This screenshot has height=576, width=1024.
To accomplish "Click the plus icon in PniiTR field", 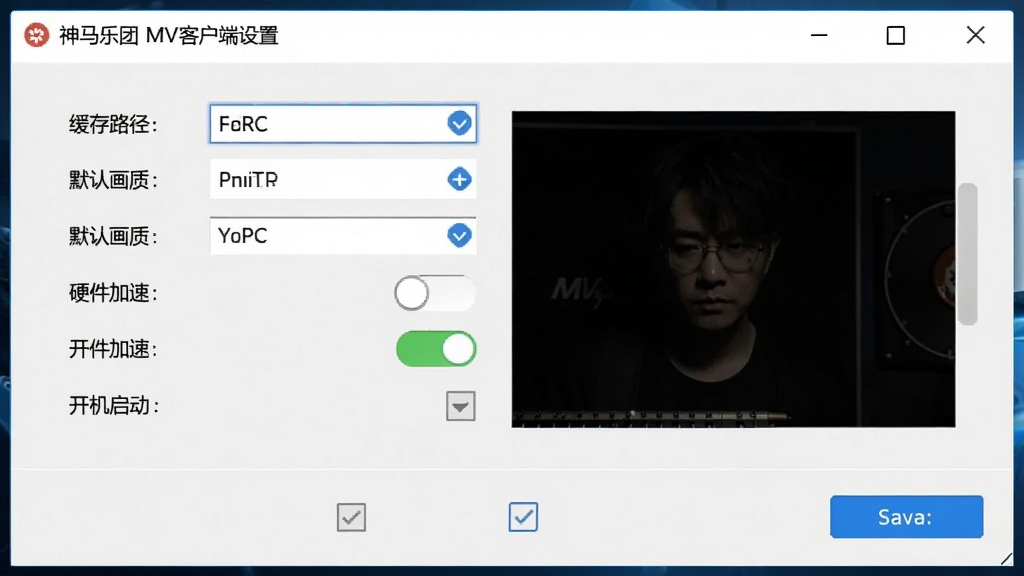I will 459,179.
